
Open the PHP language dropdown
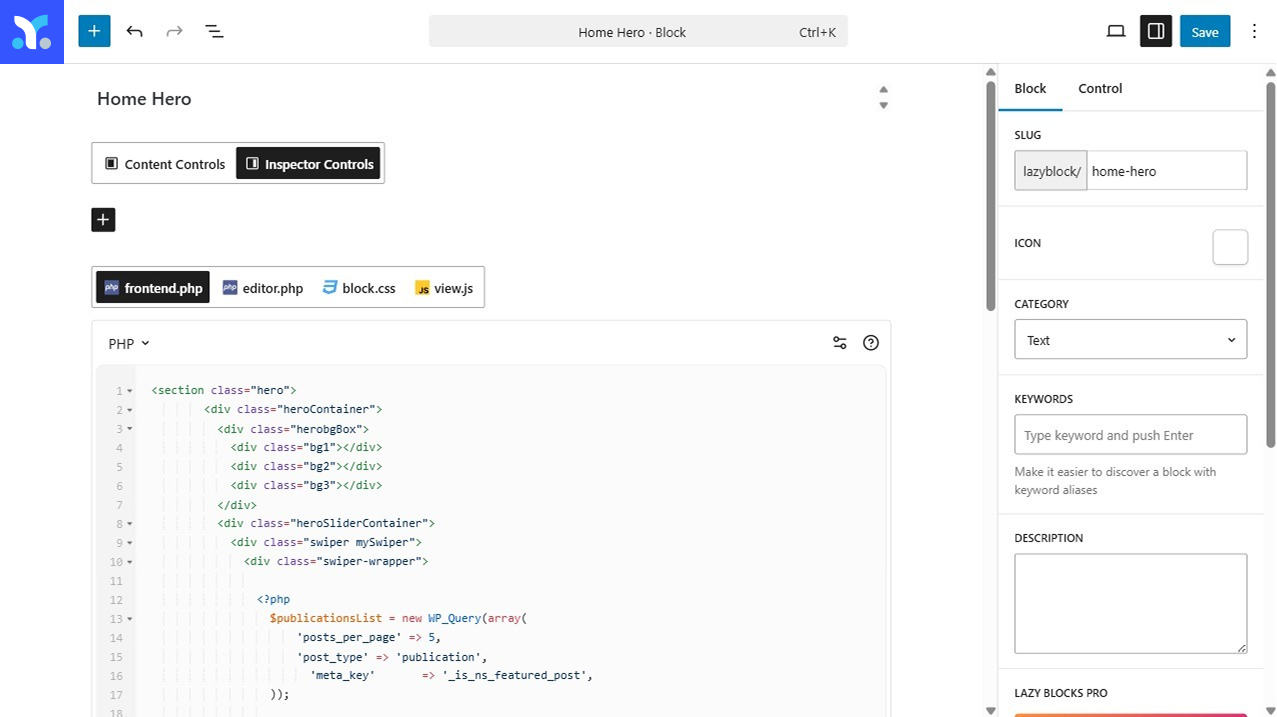tap(128, 344)
